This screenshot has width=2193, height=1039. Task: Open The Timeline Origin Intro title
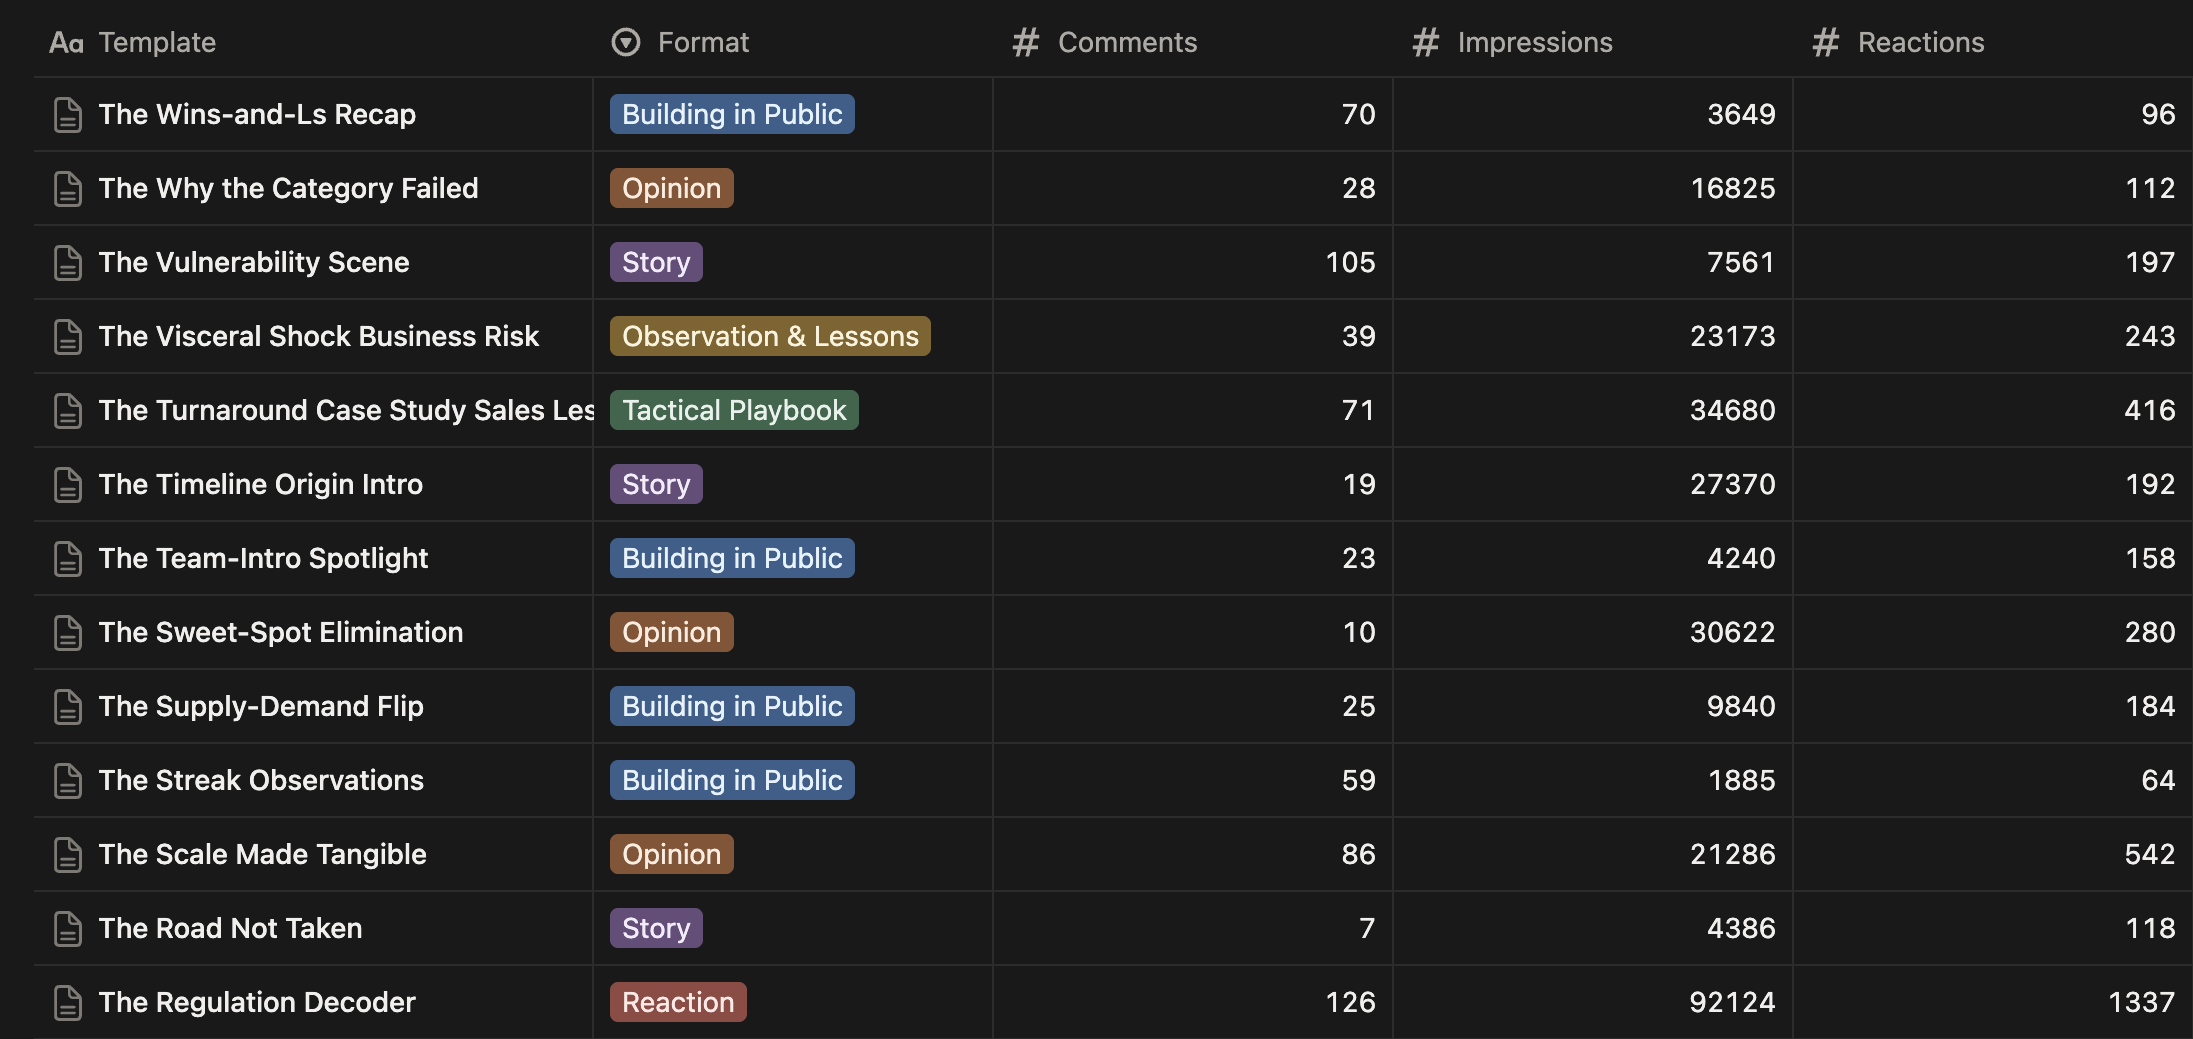[260, 484]
